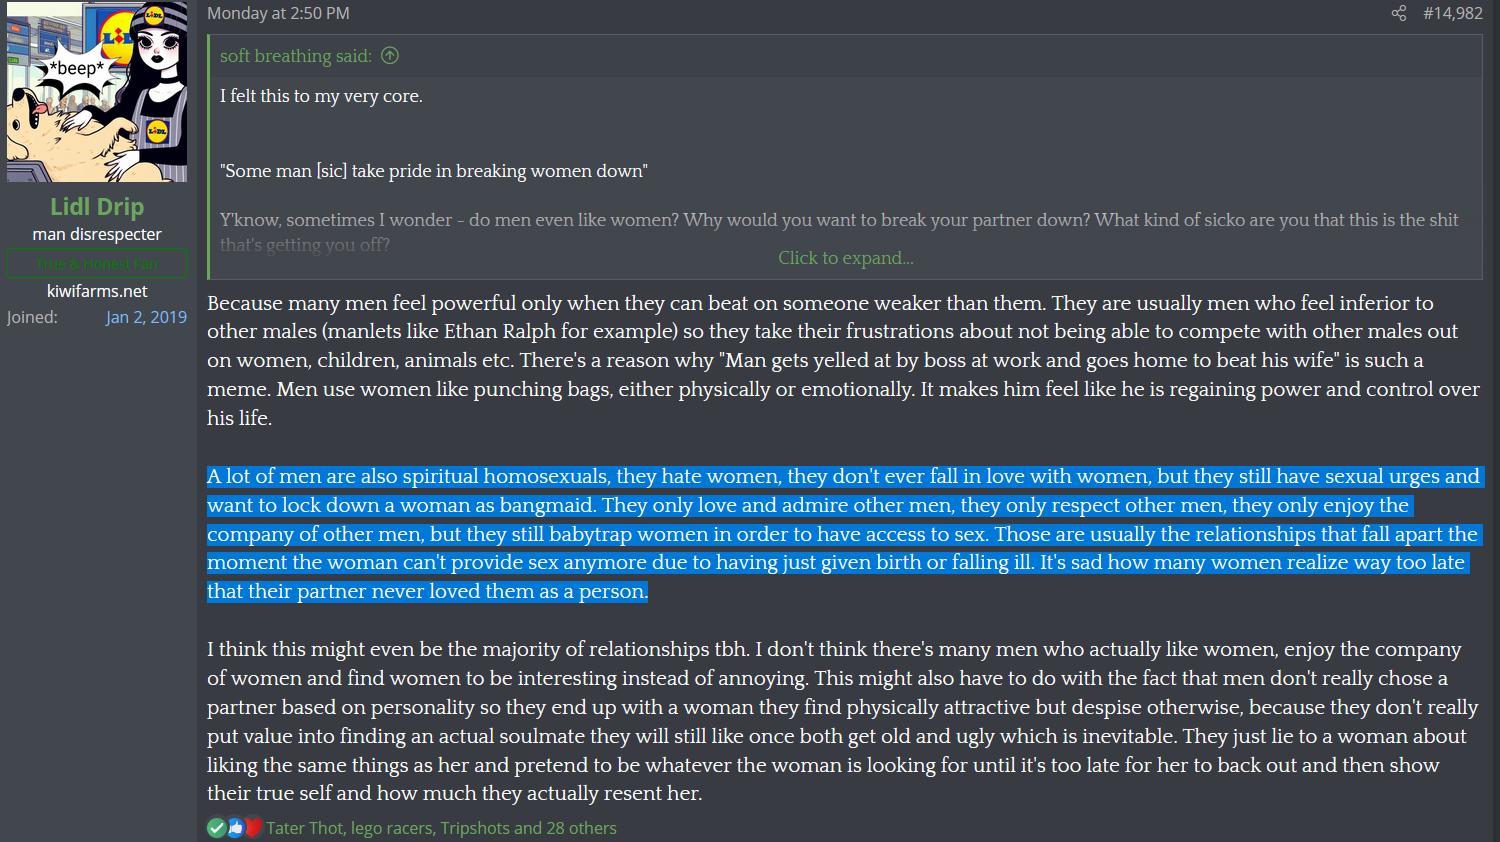
Task: Click the 'True & Honest Fan' badge
Action: [97, 264]
